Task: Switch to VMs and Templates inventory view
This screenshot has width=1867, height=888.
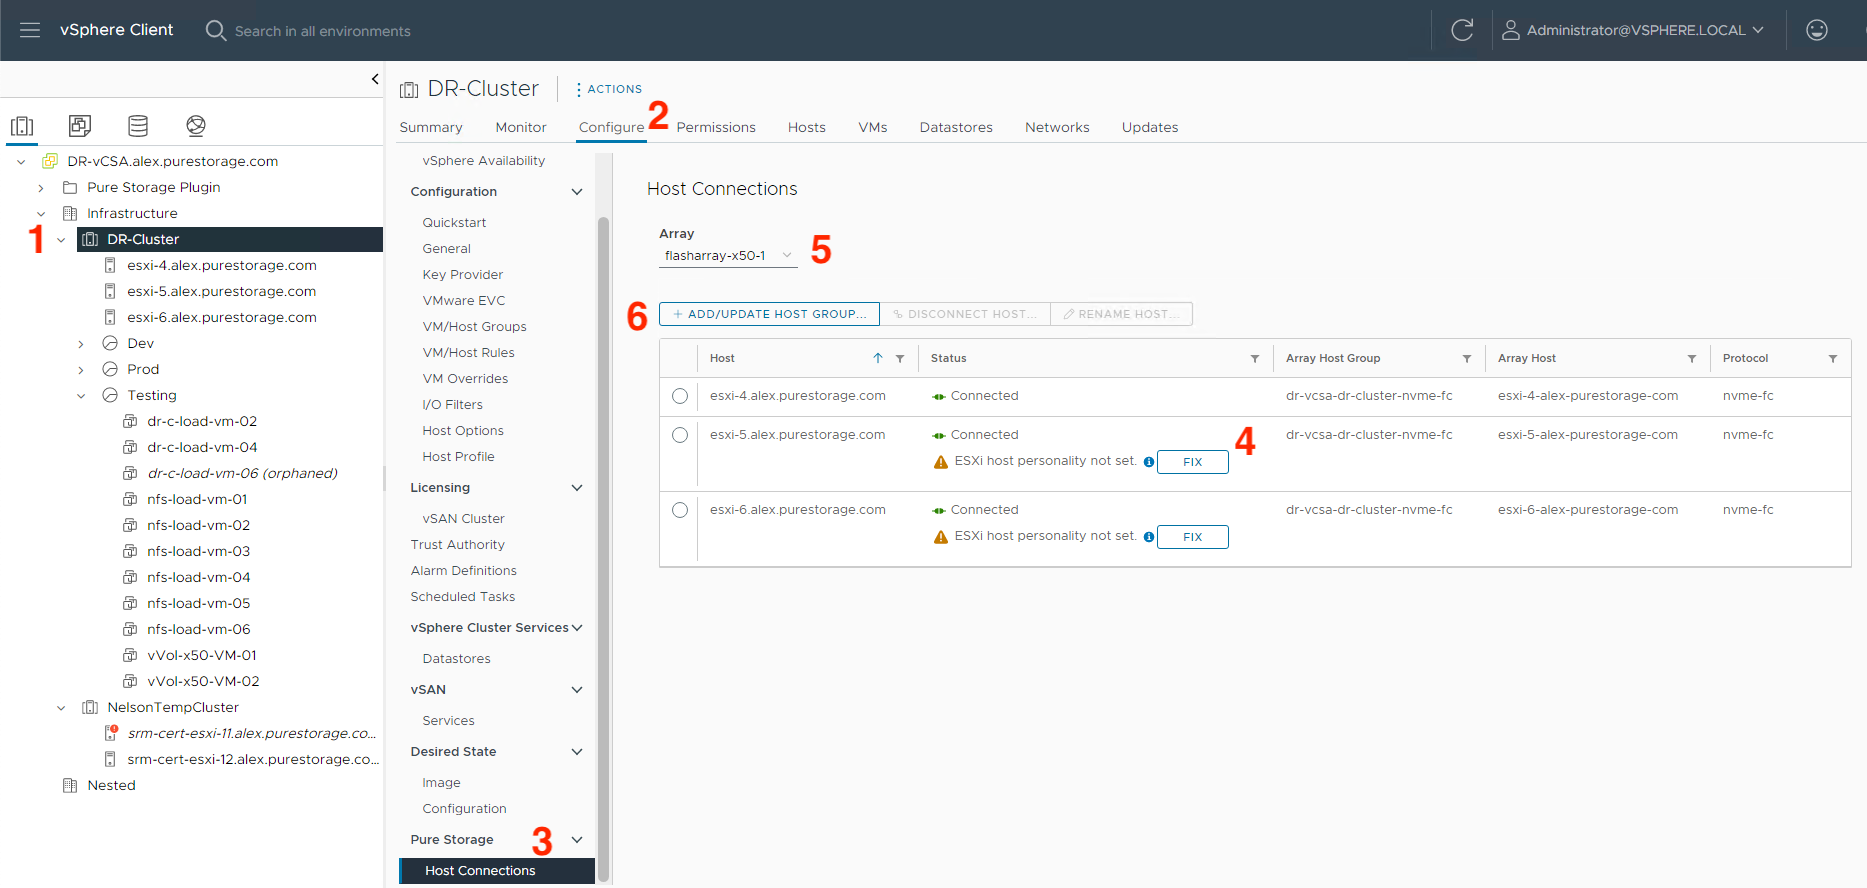Action: pos(80,126)
